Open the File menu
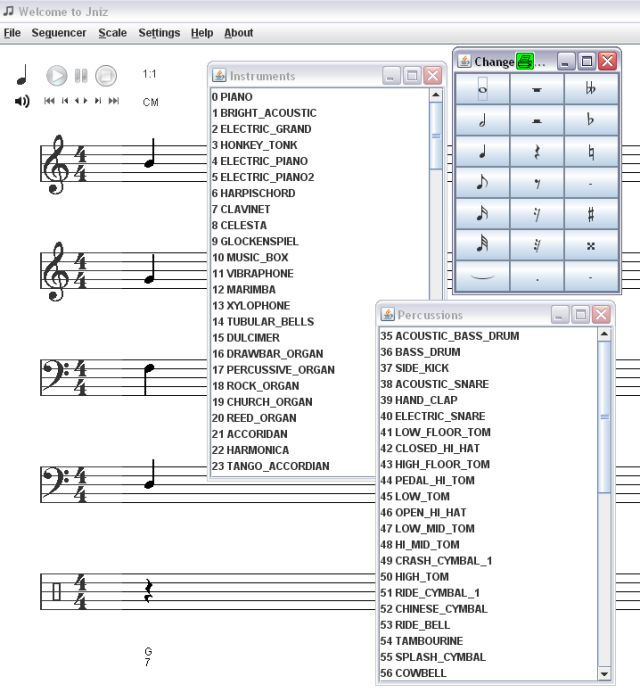This screenshot has height=693, width=640. (x=12, y=33)
